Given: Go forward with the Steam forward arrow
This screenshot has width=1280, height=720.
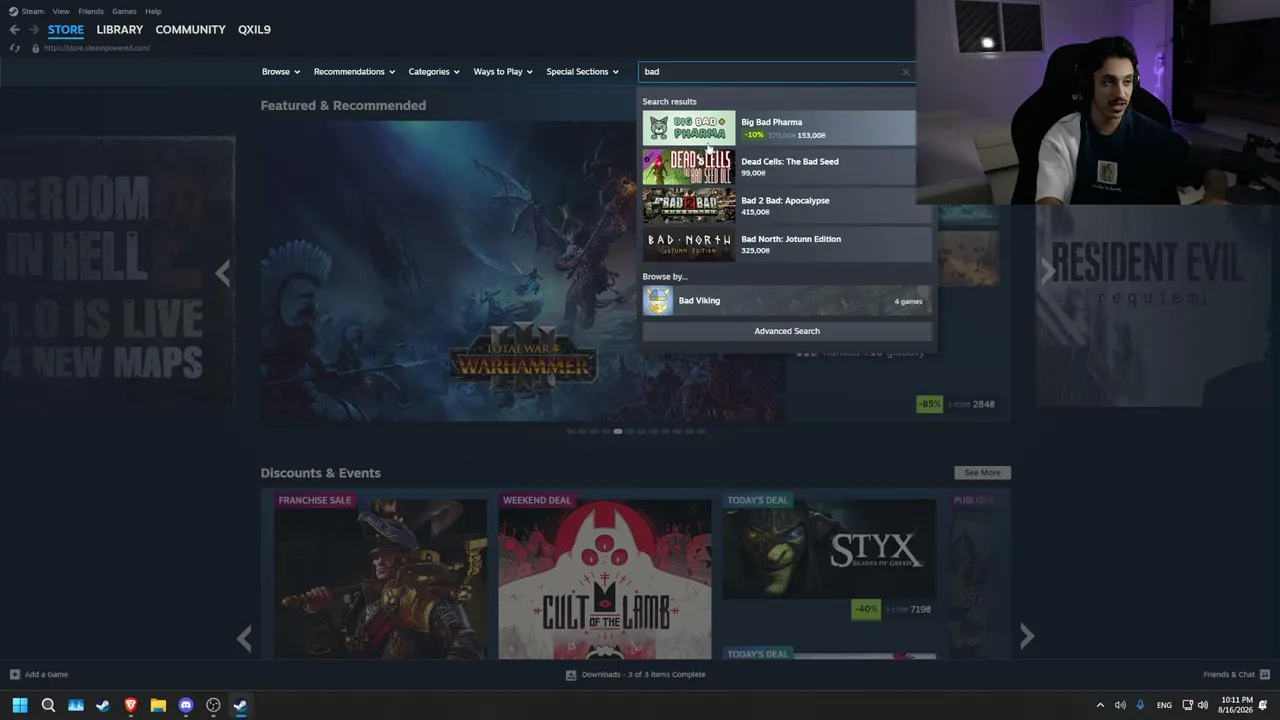Looking at the screenshot, I should (x=34, y=30).
